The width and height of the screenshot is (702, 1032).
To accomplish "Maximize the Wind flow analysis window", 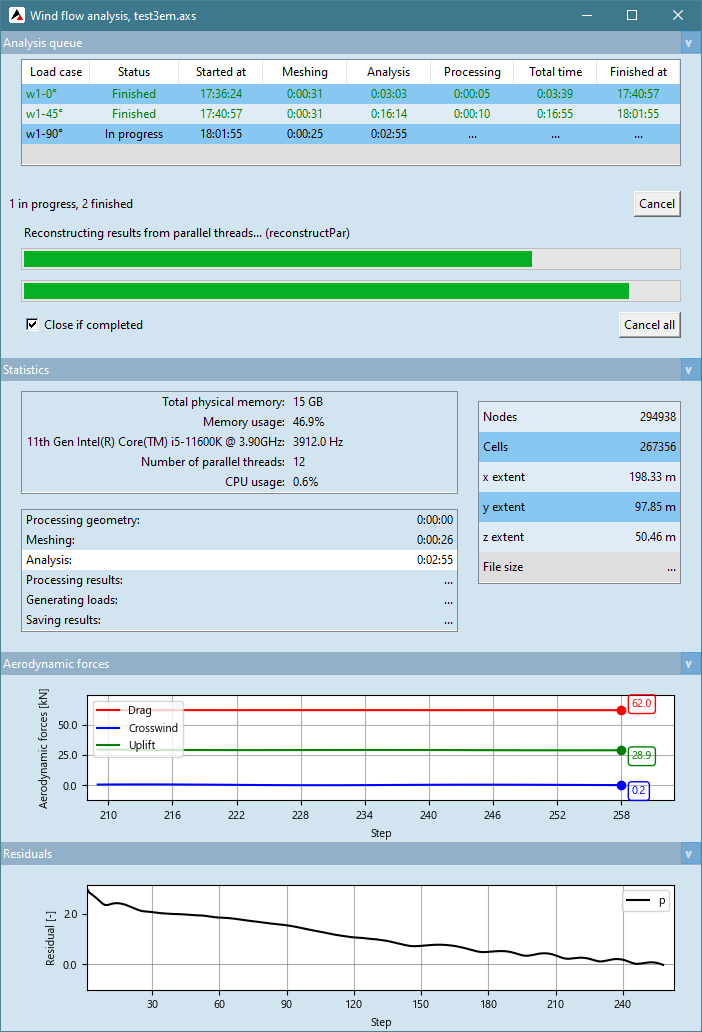I will pos(632,15).
